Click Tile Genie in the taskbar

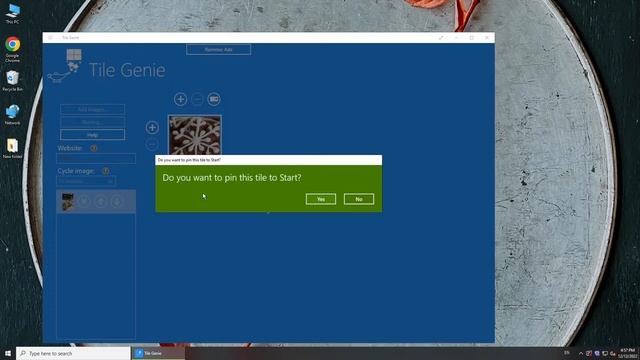coord(158,353)
